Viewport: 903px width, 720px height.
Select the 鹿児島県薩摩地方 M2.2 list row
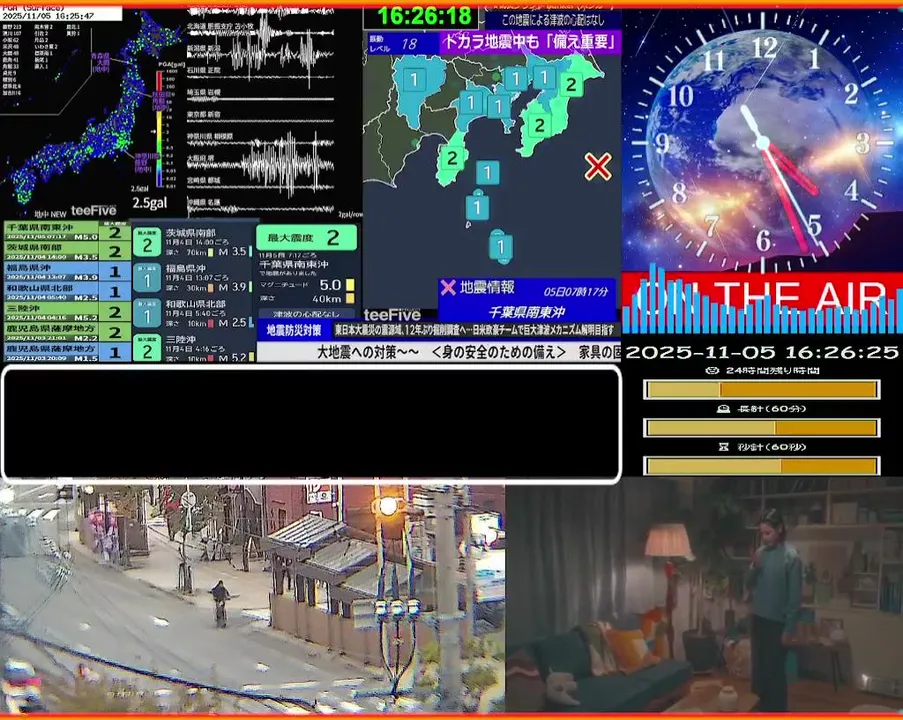click(67, 332)
